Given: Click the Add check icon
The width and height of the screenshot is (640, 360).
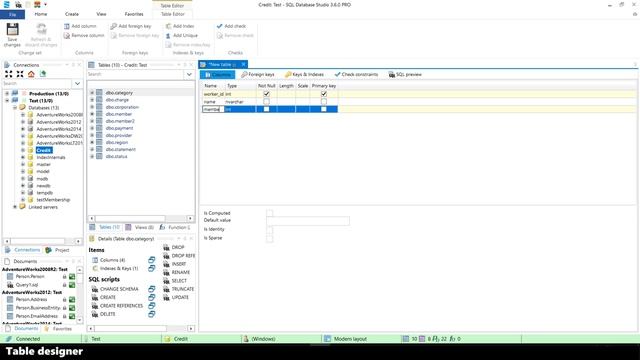Looking at the screenshot, I should pos(220,26).
